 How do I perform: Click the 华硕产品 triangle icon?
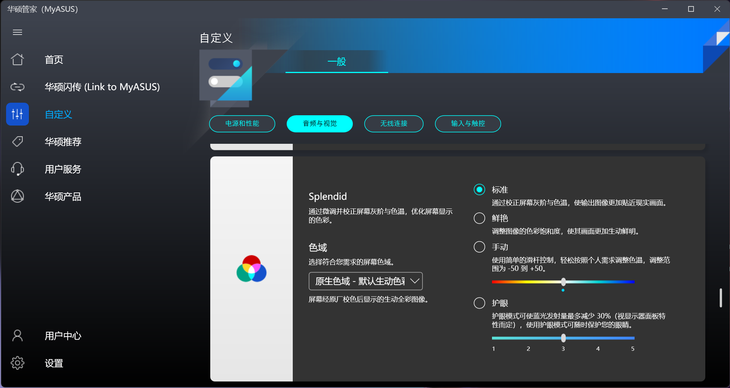click(x=17, y=197)
